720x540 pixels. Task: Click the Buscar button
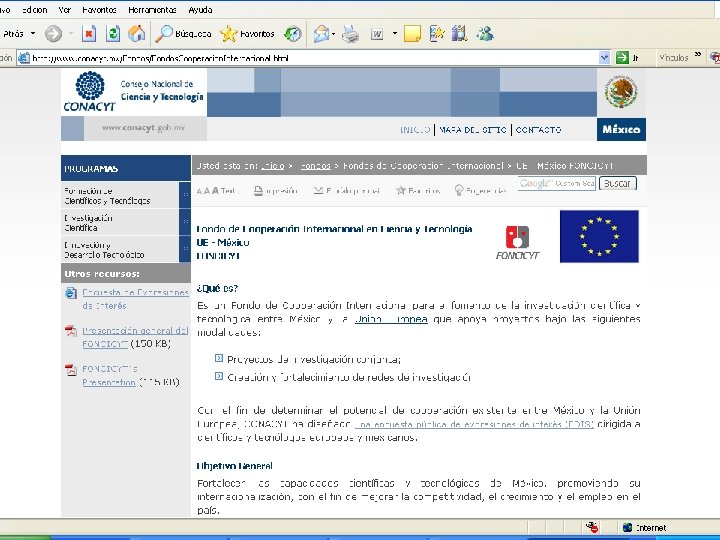point(618,183)
